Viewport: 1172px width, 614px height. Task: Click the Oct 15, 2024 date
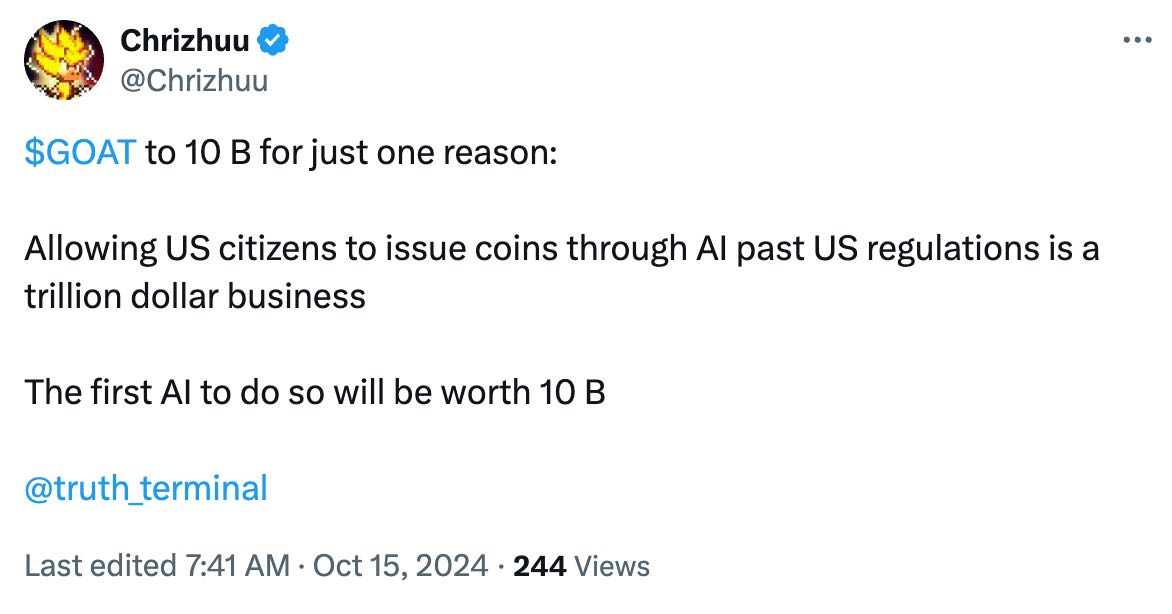click(400, 566)
